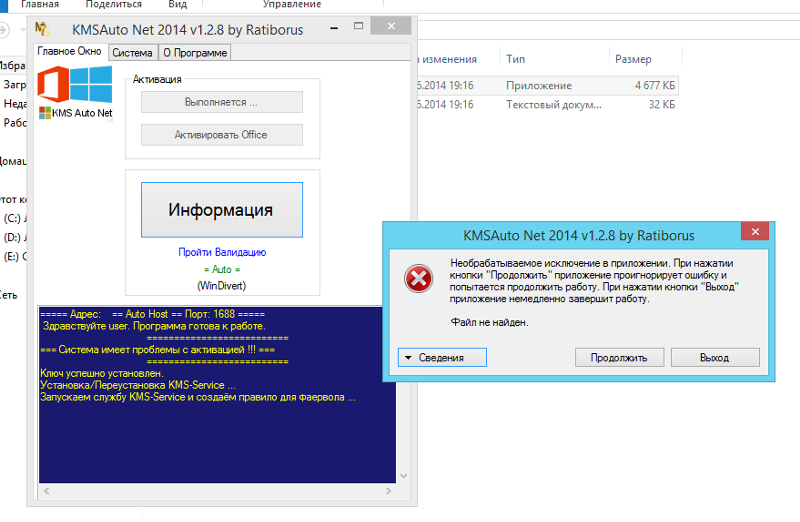The height and width of the screenshot is (522, 800).
Task: Click the 'Система имеет проблемы с активацией' log line
Action: [x=157, y=350]
